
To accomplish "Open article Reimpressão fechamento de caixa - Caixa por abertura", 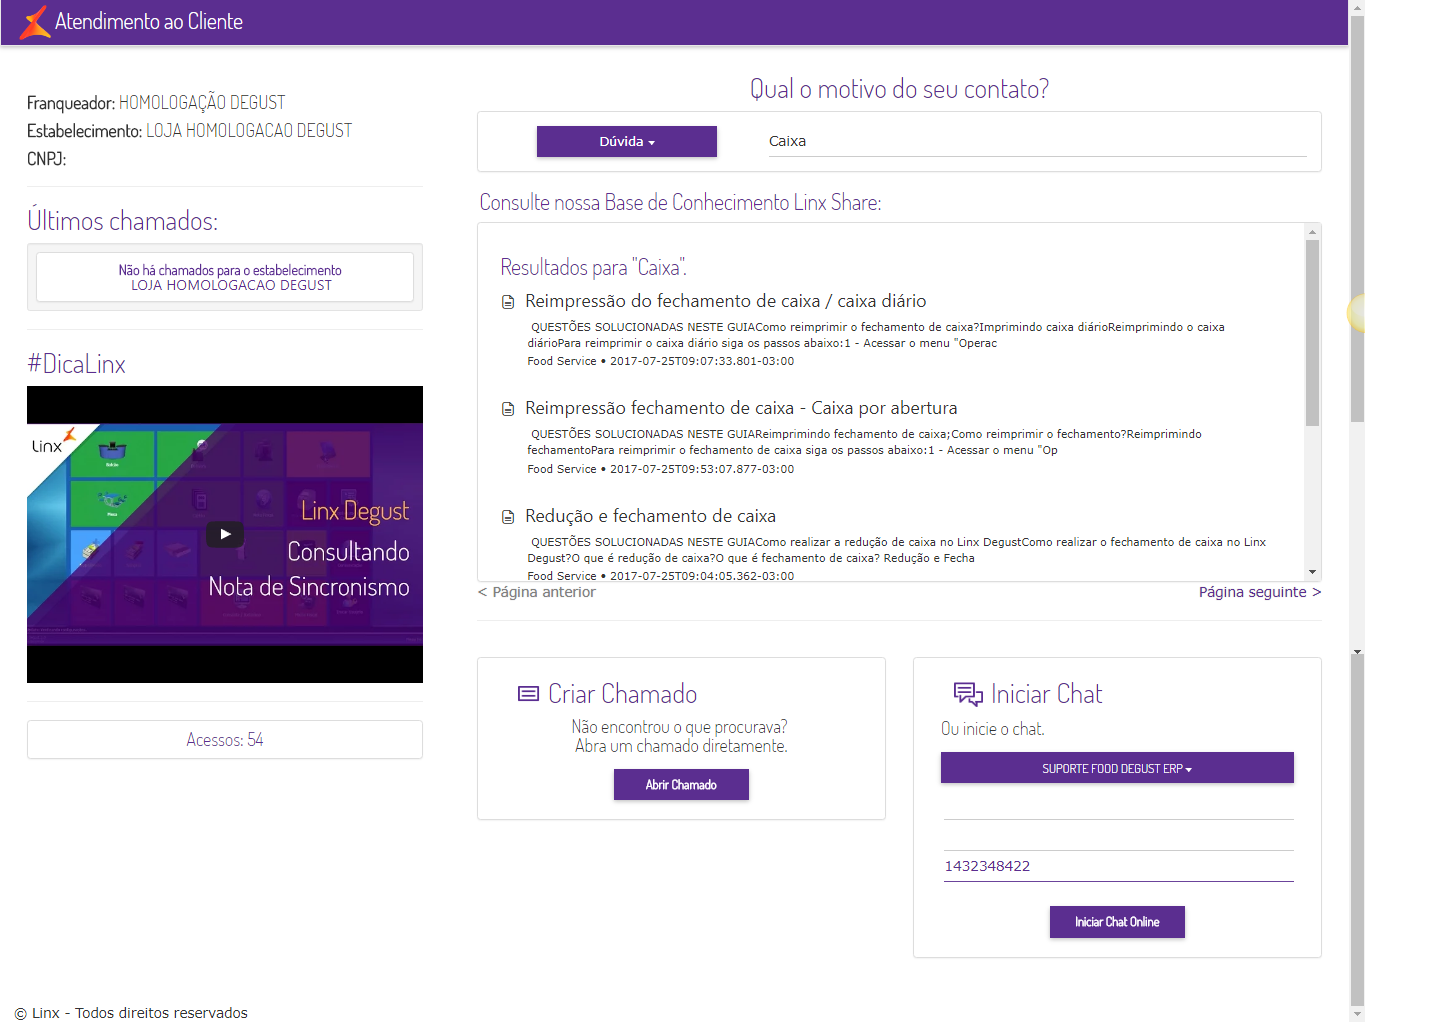I will [741, 408].
